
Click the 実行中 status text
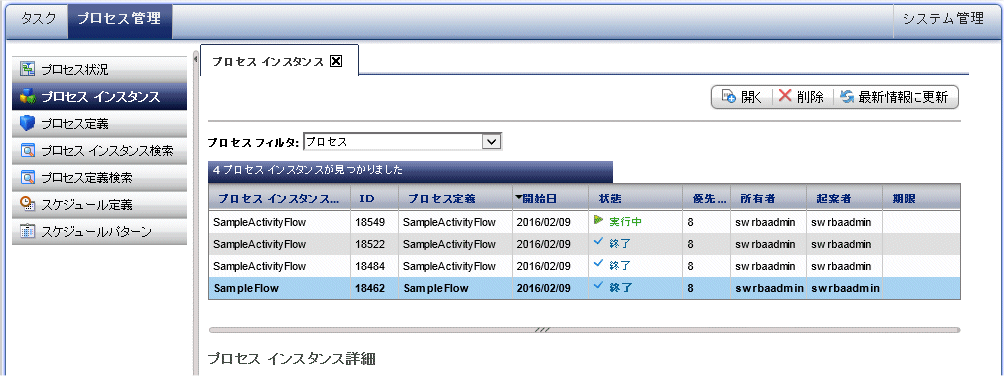pyautogui.click(x=624, y=222)
